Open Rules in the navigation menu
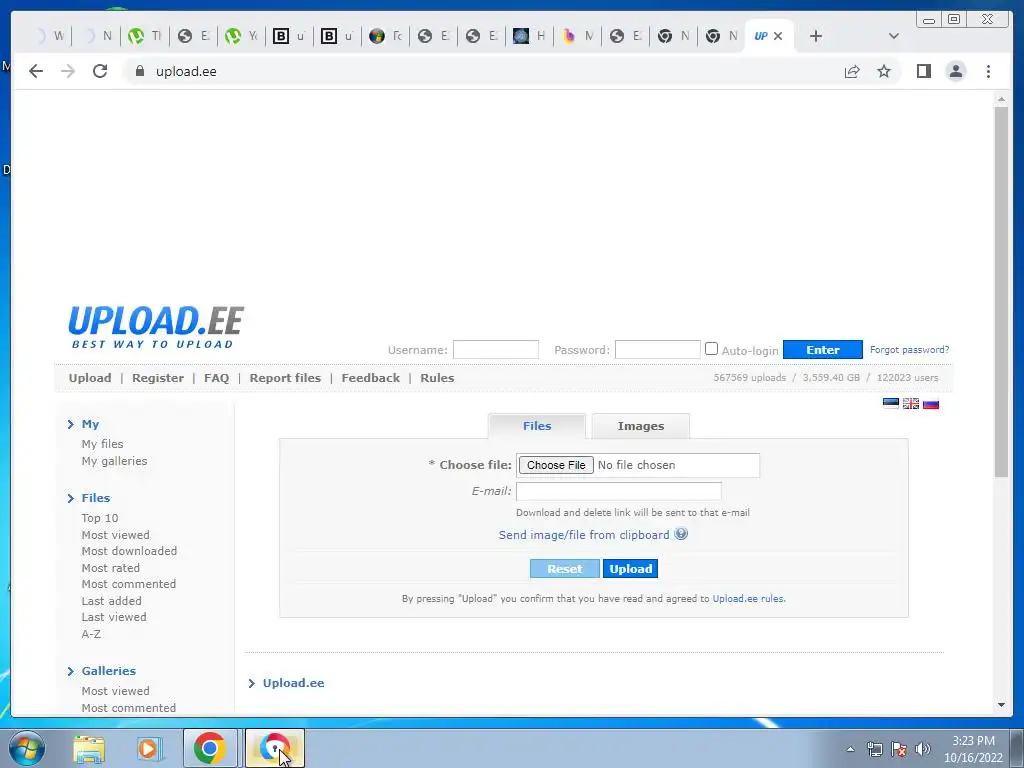1024x768 pixels. point(437,378)
